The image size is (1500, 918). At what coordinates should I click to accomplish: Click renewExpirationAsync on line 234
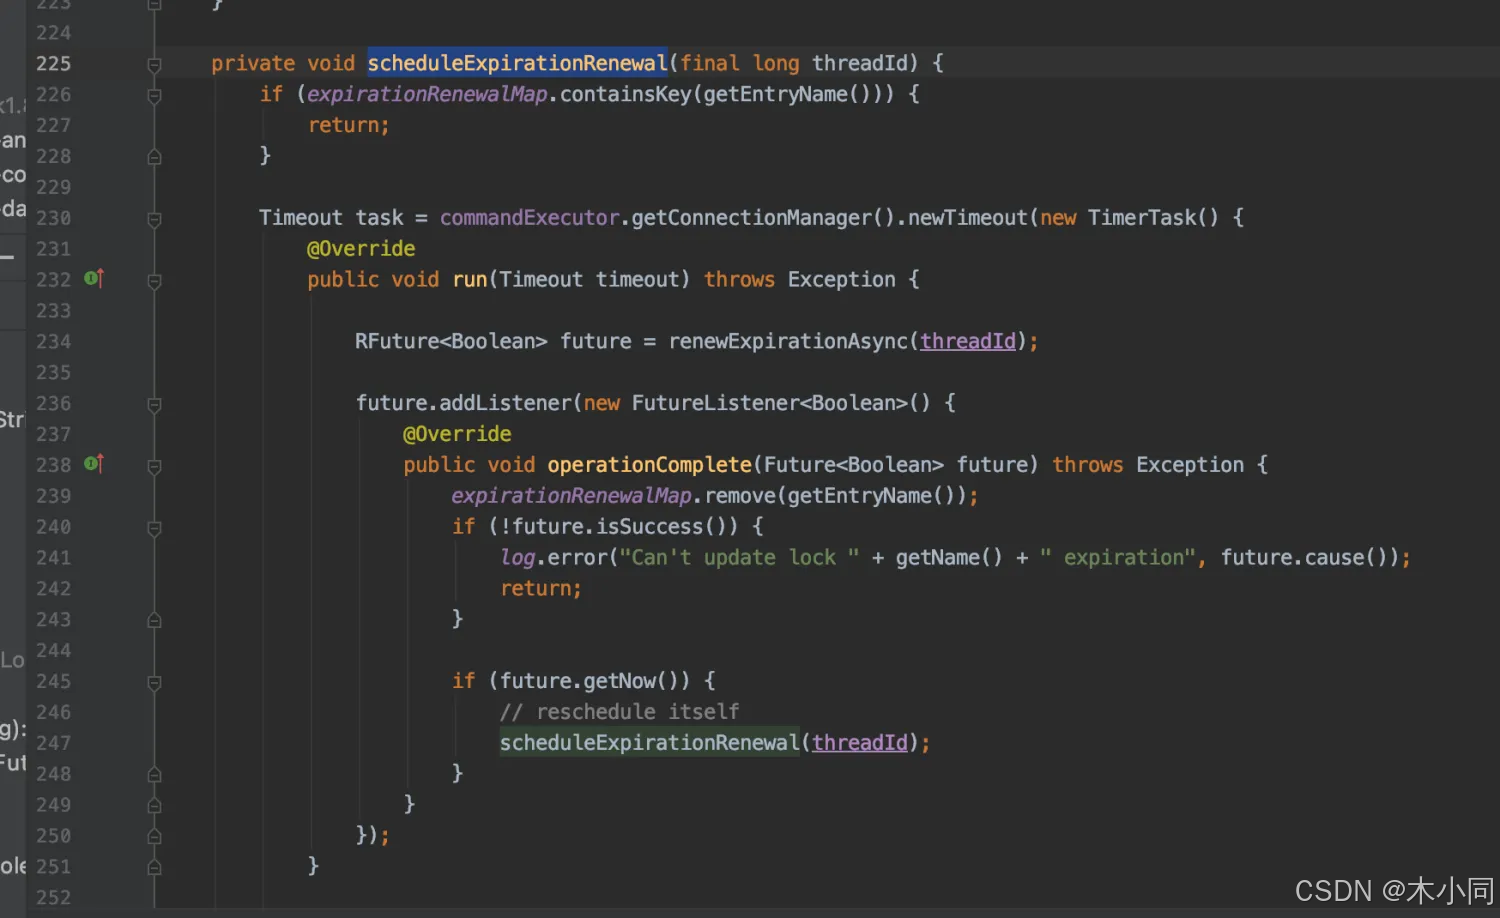pyautogui.click(x=788, y=341)
